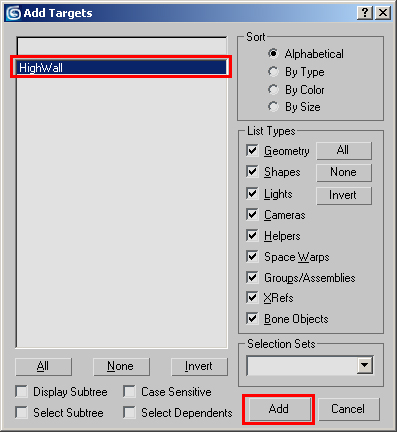Screen dimensions: 397x432
Task: Click the Add button
Action: [x=279, y=409]
